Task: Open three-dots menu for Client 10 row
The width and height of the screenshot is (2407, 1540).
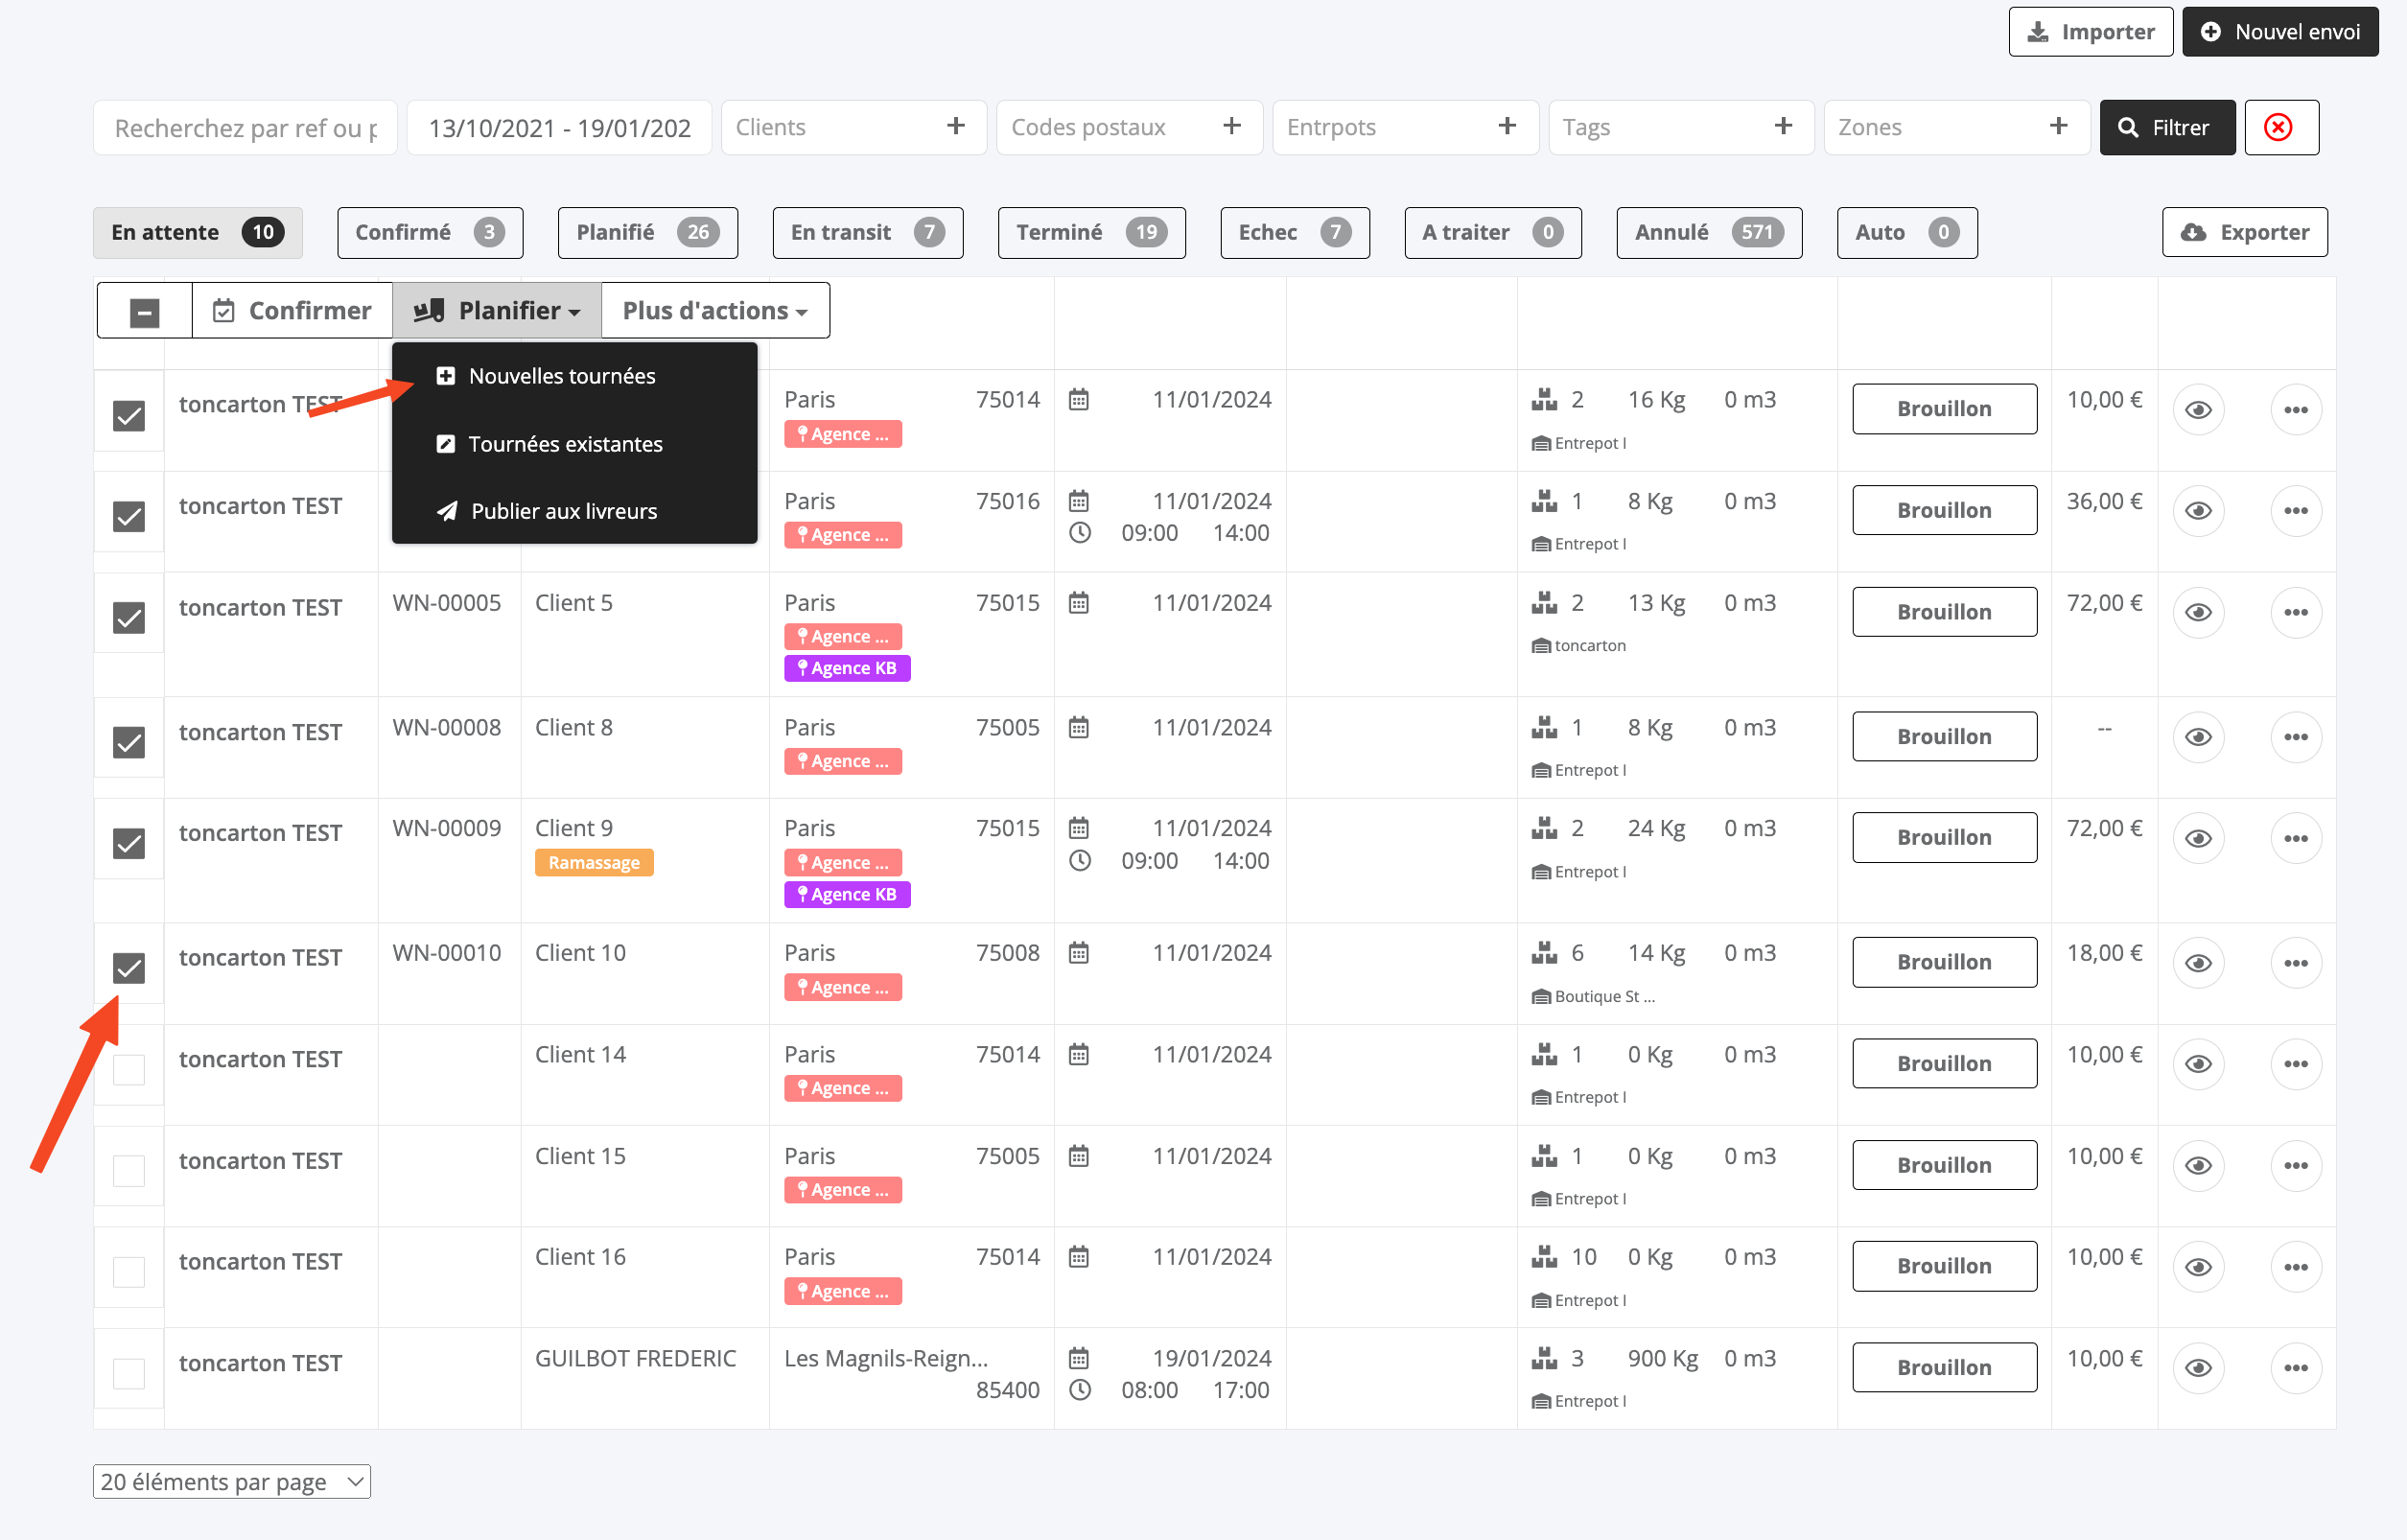Action: 2294,963
